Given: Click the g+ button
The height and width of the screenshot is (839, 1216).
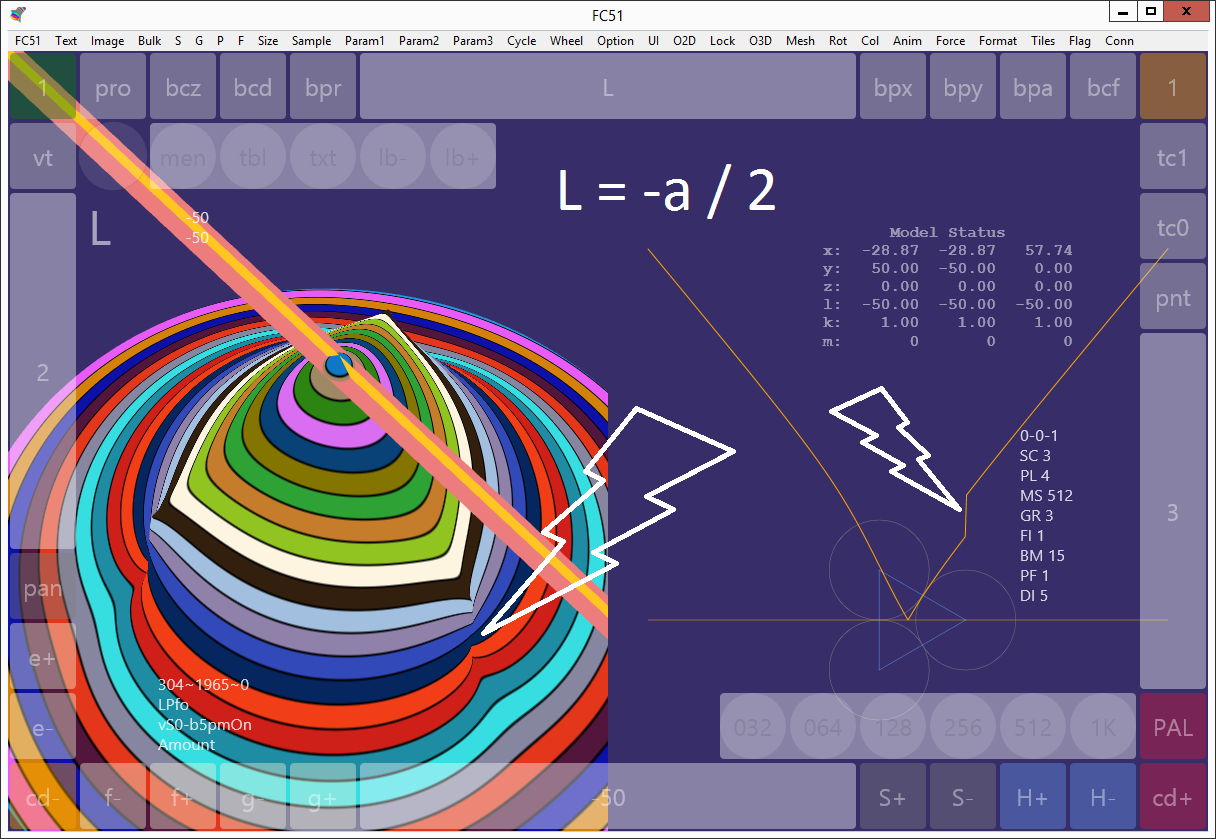Looking at the screenshot, I should click(323, 797).
